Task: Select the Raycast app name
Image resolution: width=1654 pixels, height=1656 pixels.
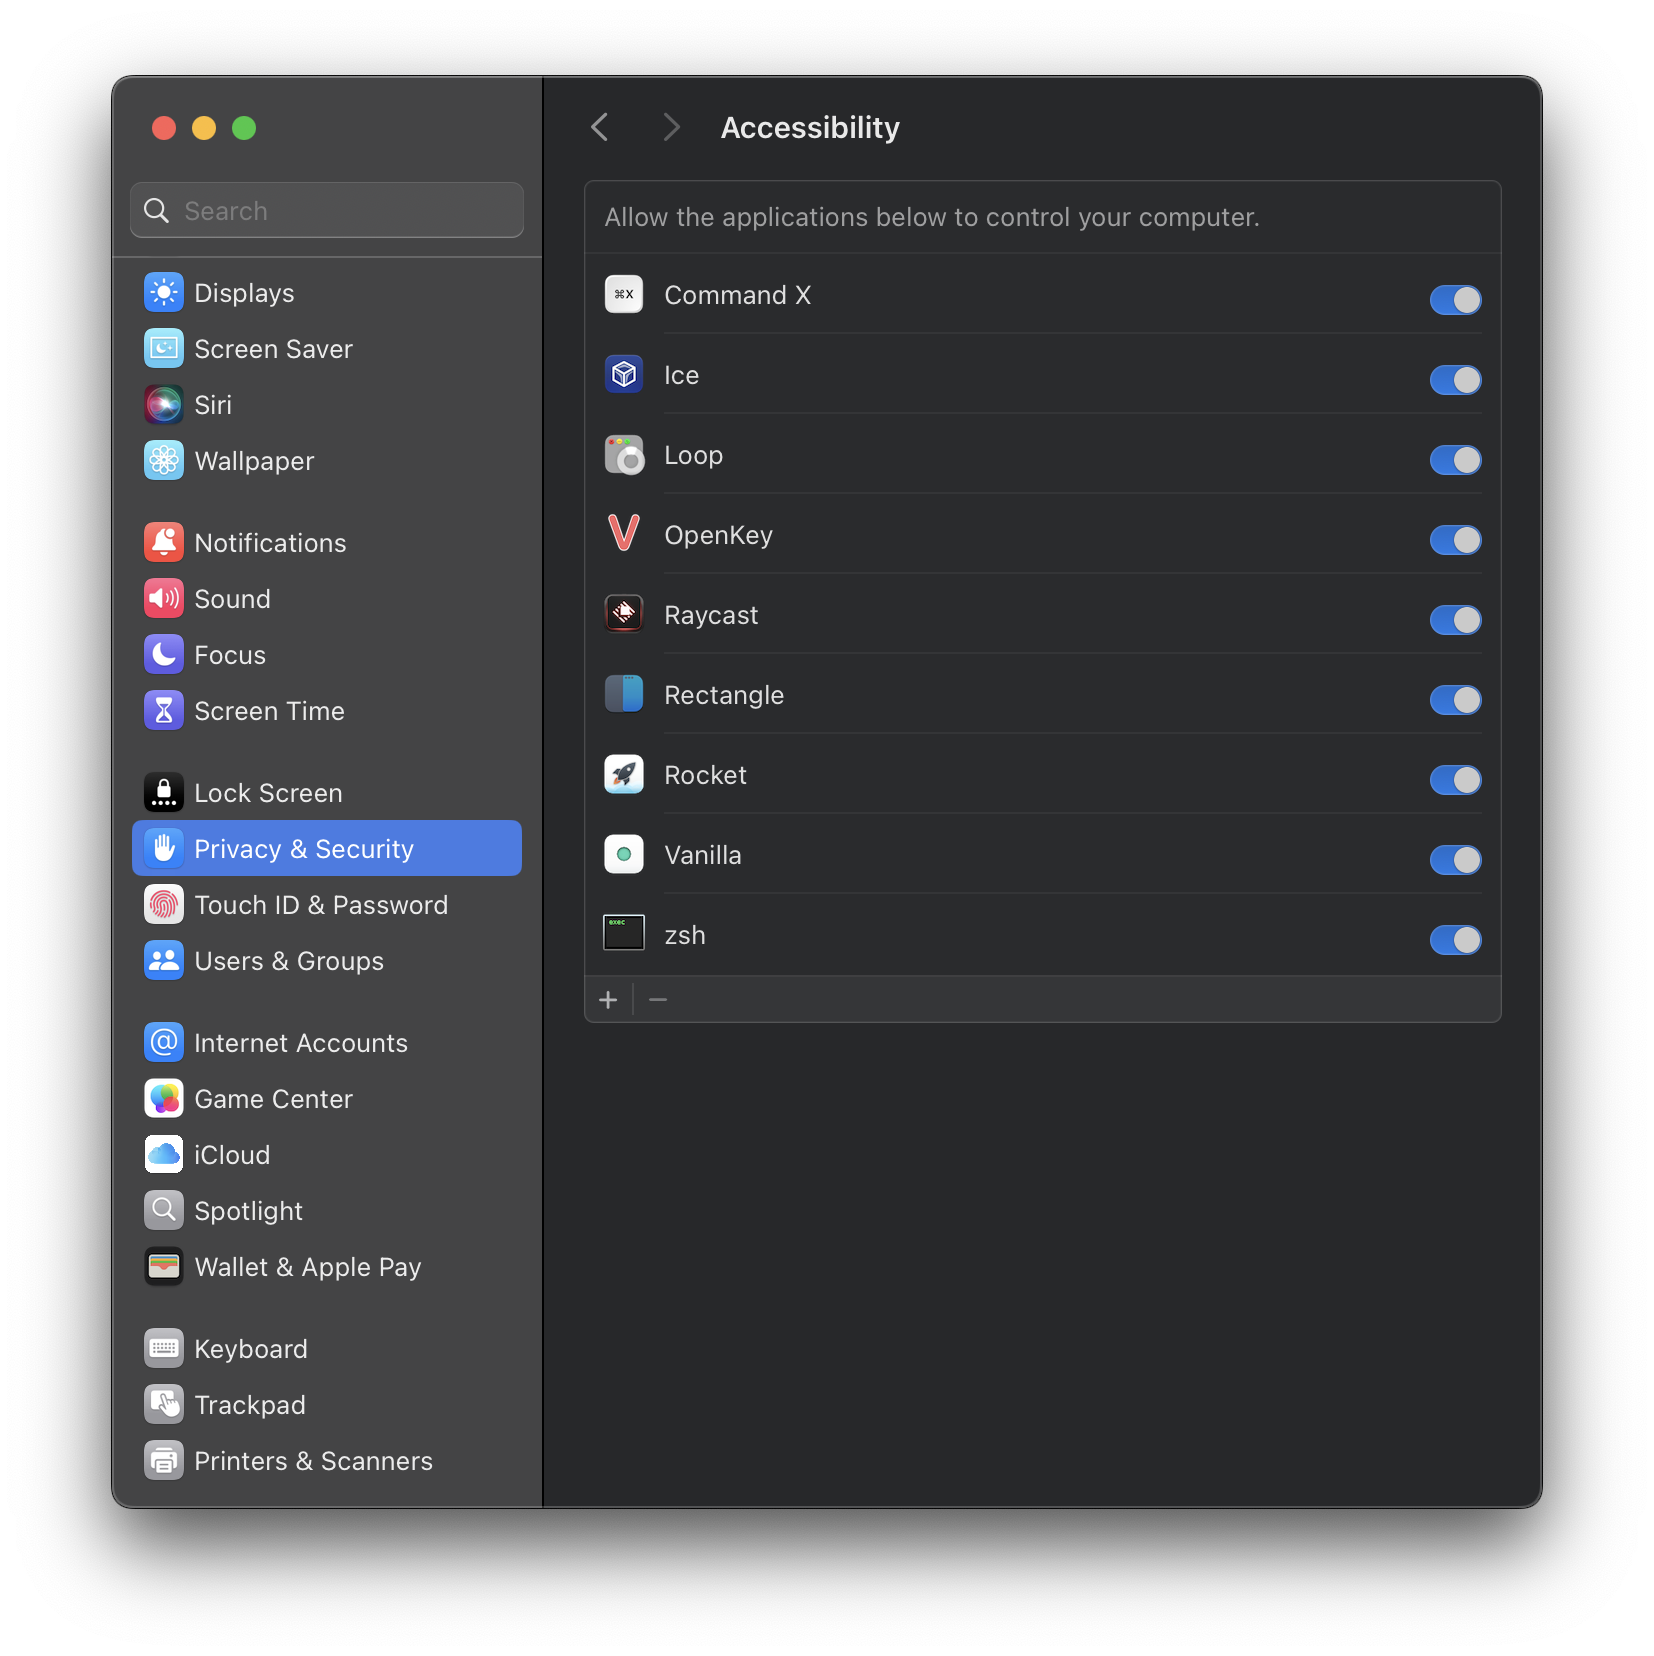Action: (711, 615)
